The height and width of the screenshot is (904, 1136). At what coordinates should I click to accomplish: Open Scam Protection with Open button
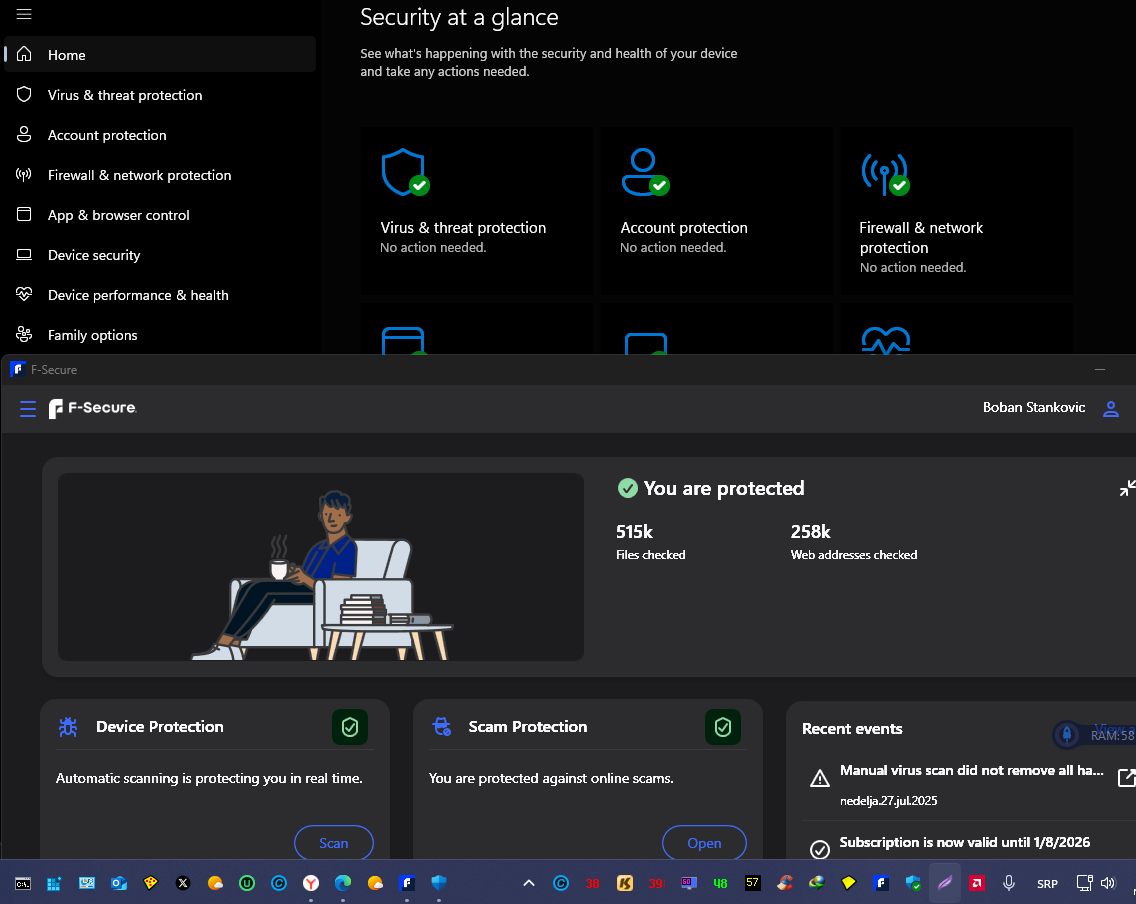(x=704, y=843)
